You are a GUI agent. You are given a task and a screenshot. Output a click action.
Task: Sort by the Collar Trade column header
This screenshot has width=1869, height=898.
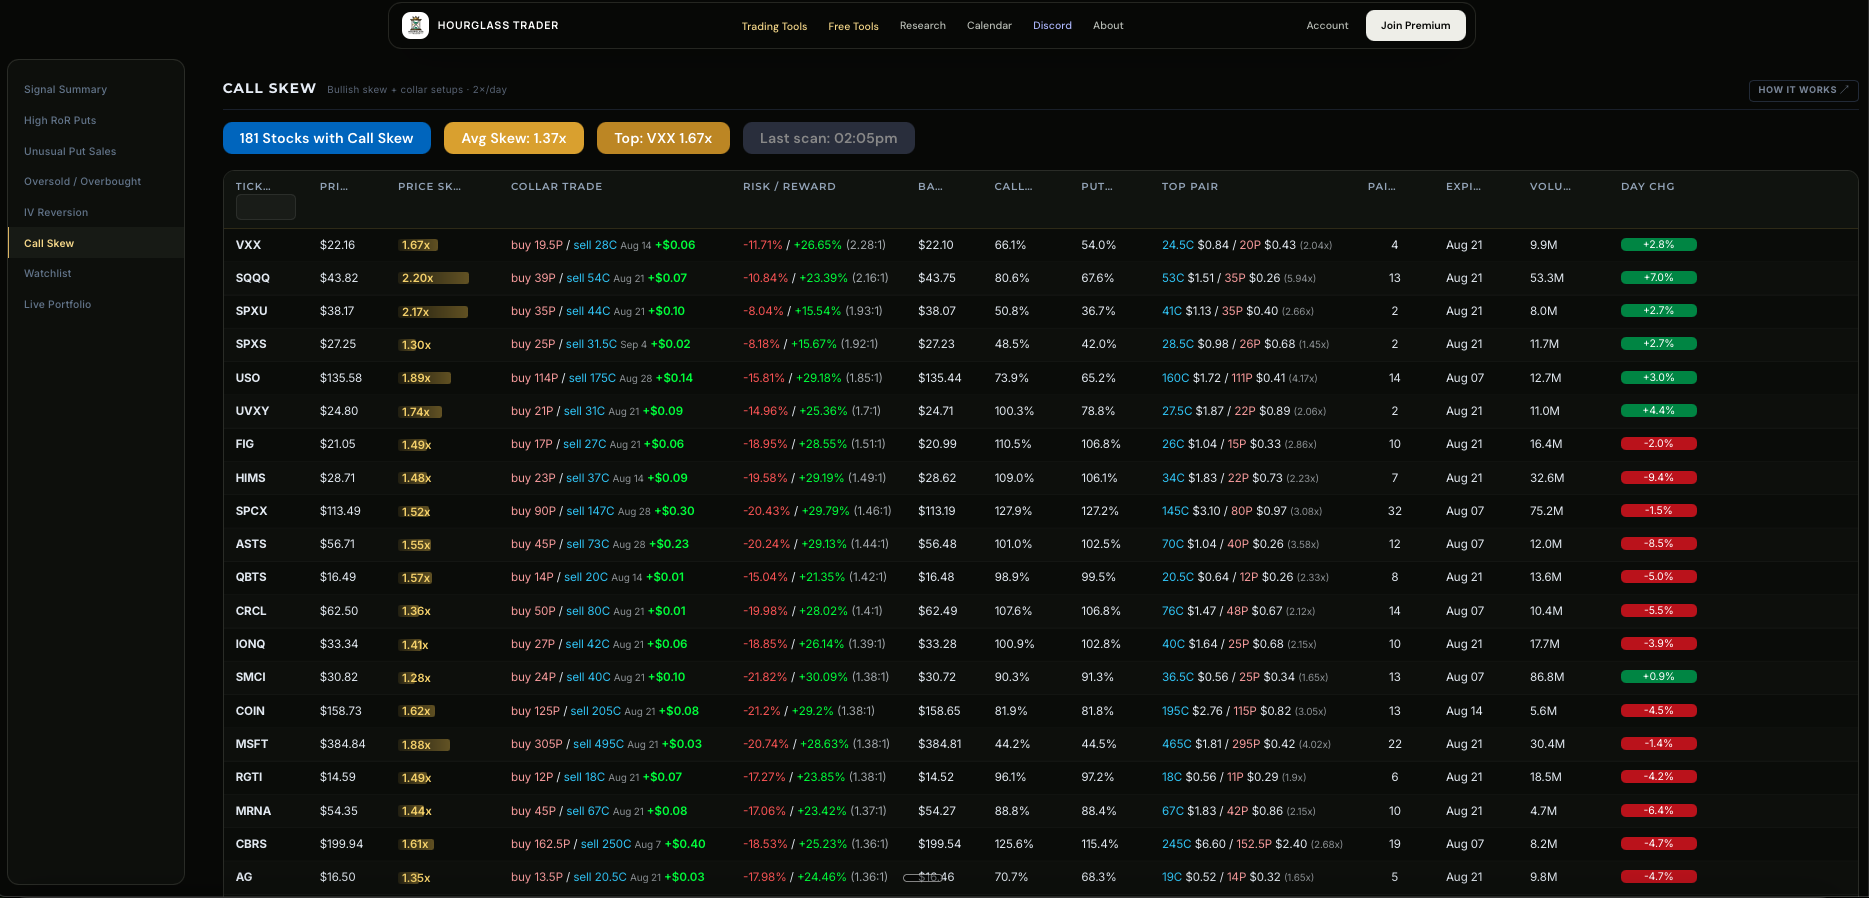coord(556,187)
